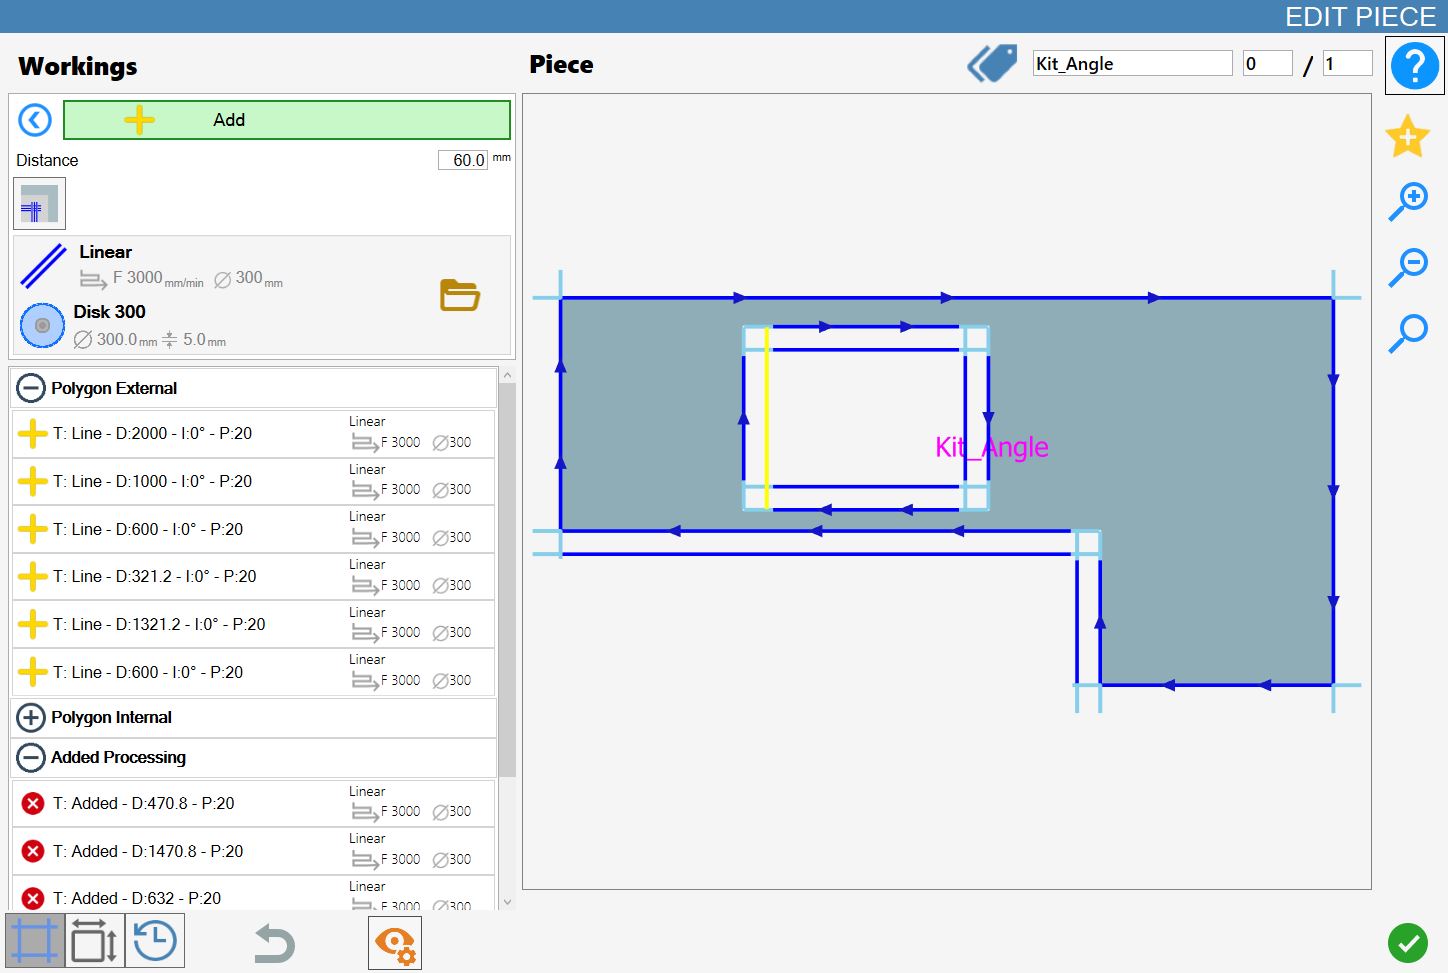Screen dimensions: 1448x973
Task: Add working to Line D:321.2 row
Action: coord(33,576)
